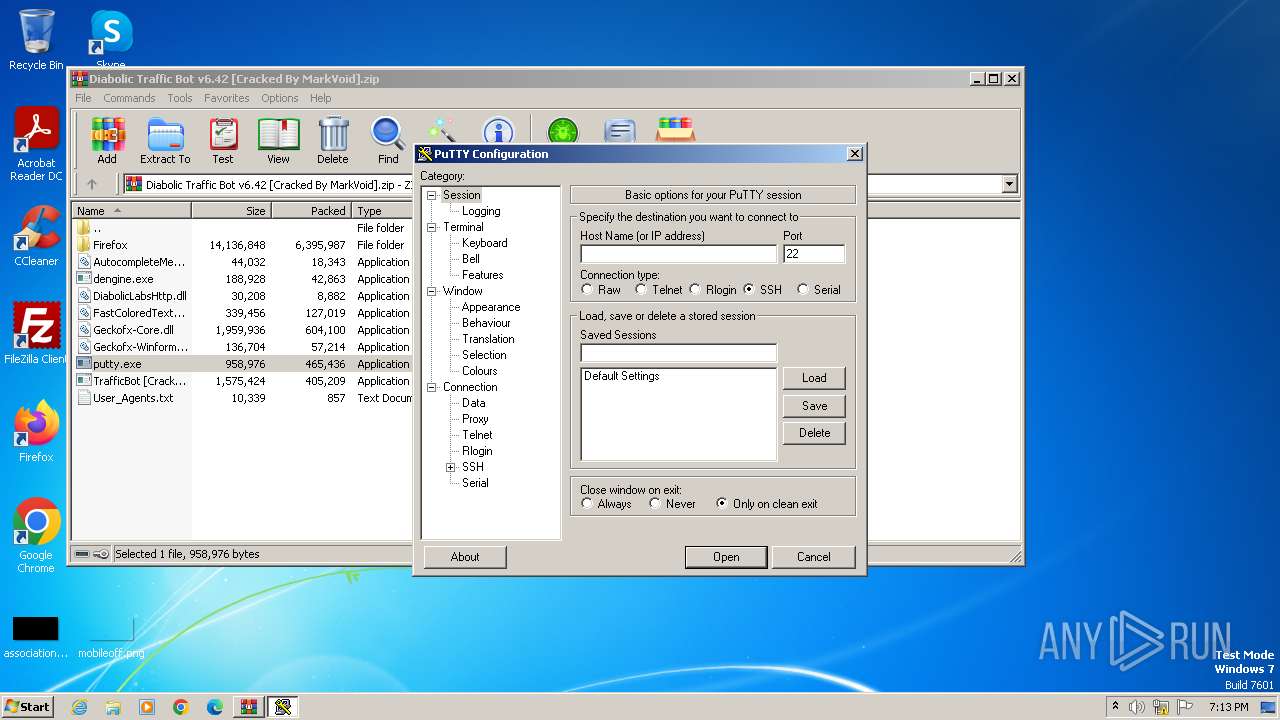Click the SFX books toolbar icon
Screen dimensions: 1280x720
point(676,130)
